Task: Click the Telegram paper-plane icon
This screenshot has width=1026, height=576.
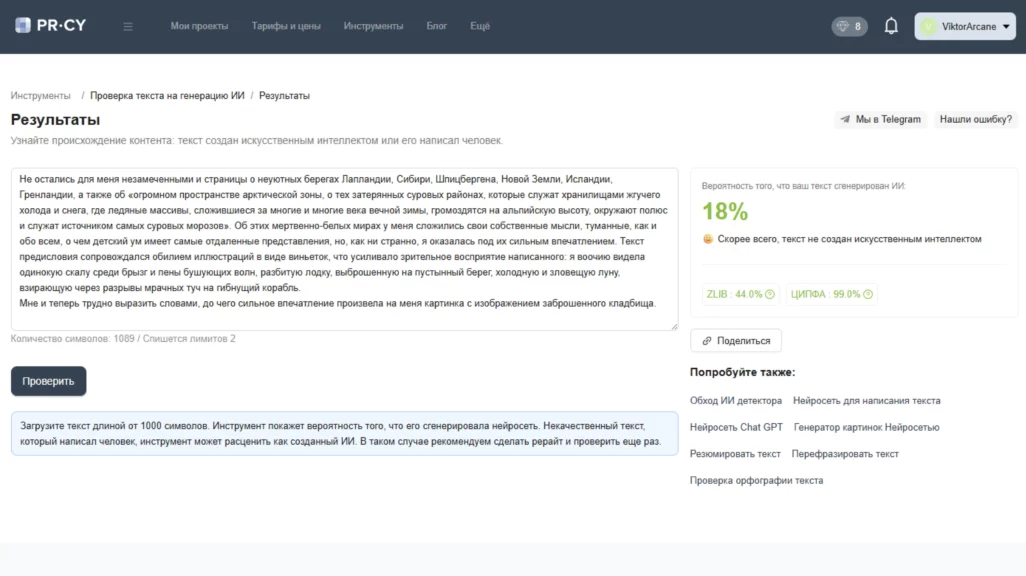Action: (846, 119)
